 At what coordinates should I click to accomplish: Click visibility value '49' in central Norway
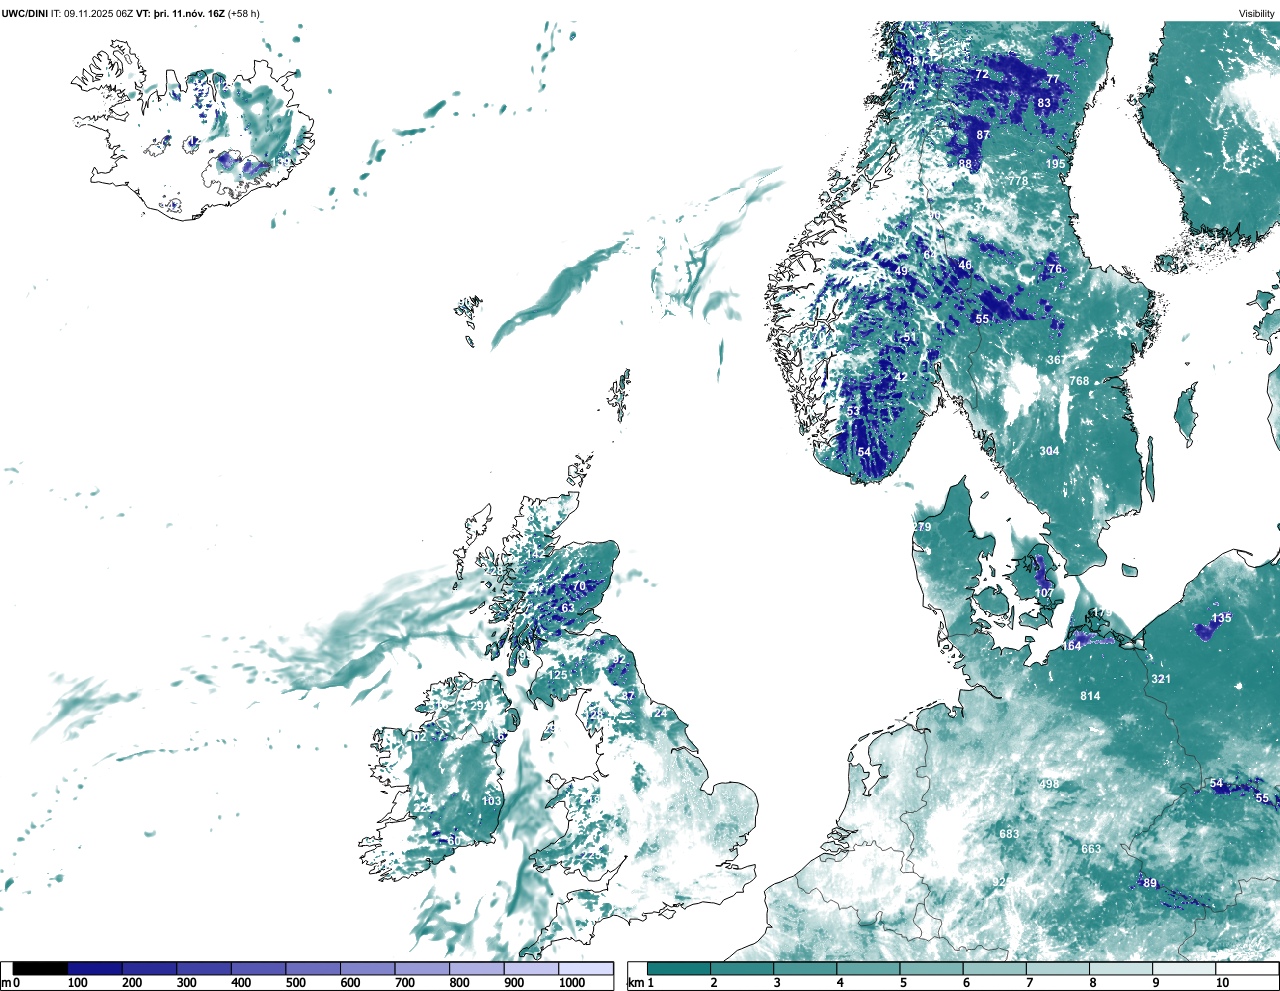901,271
